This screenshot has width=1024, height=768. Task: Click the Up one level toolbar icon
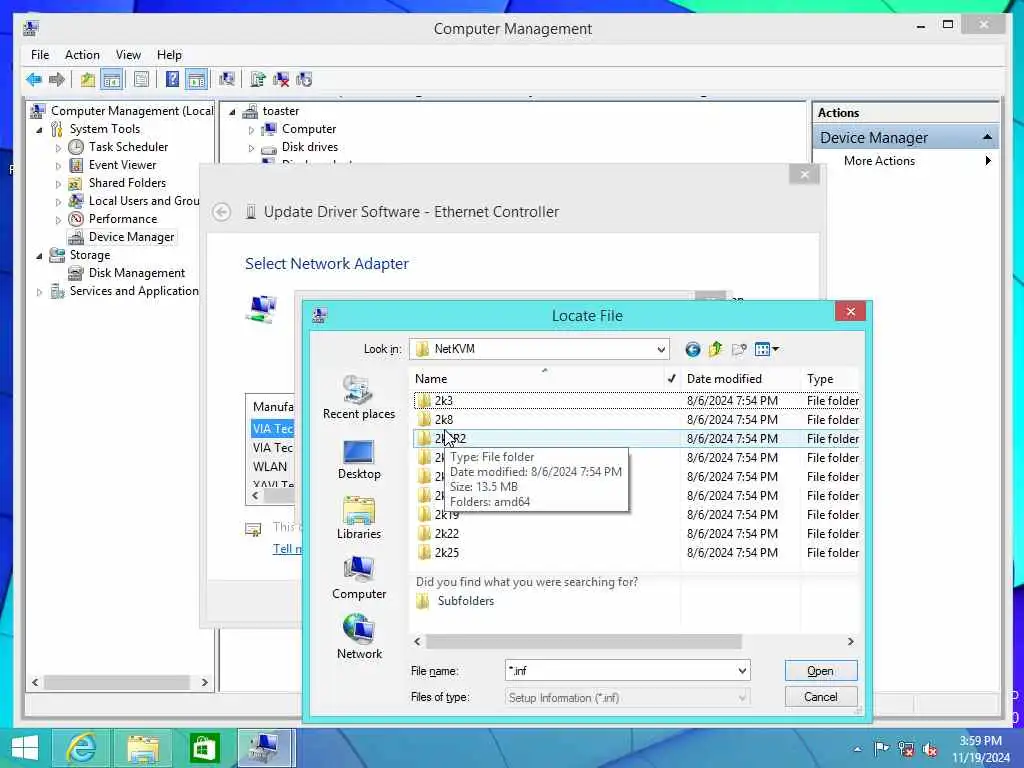(x=88, y=80)
